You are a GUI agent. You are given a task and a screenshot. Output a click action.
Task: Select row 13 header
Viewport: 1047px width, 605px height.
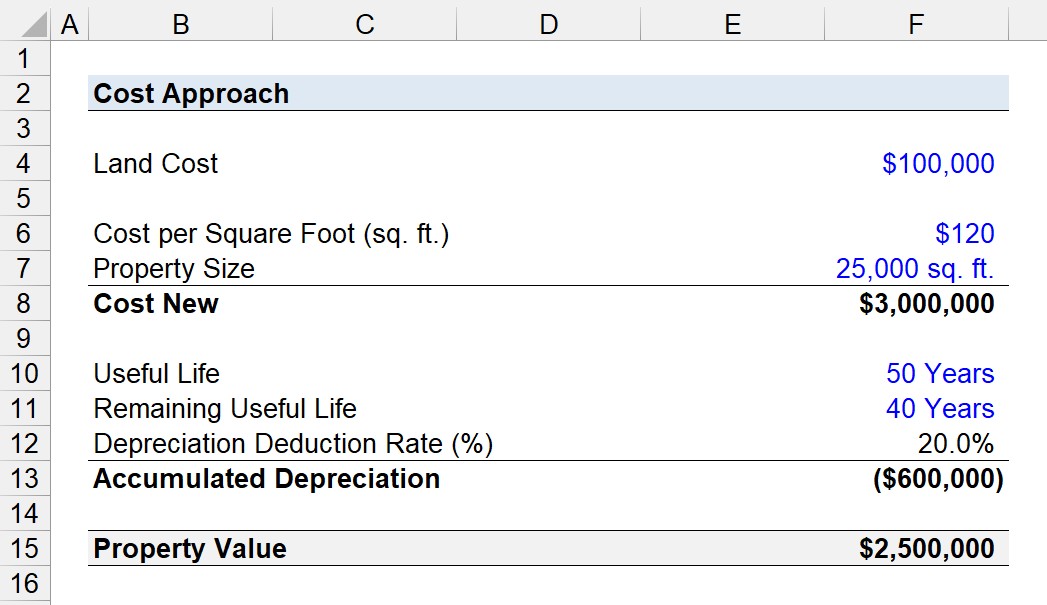24,478
